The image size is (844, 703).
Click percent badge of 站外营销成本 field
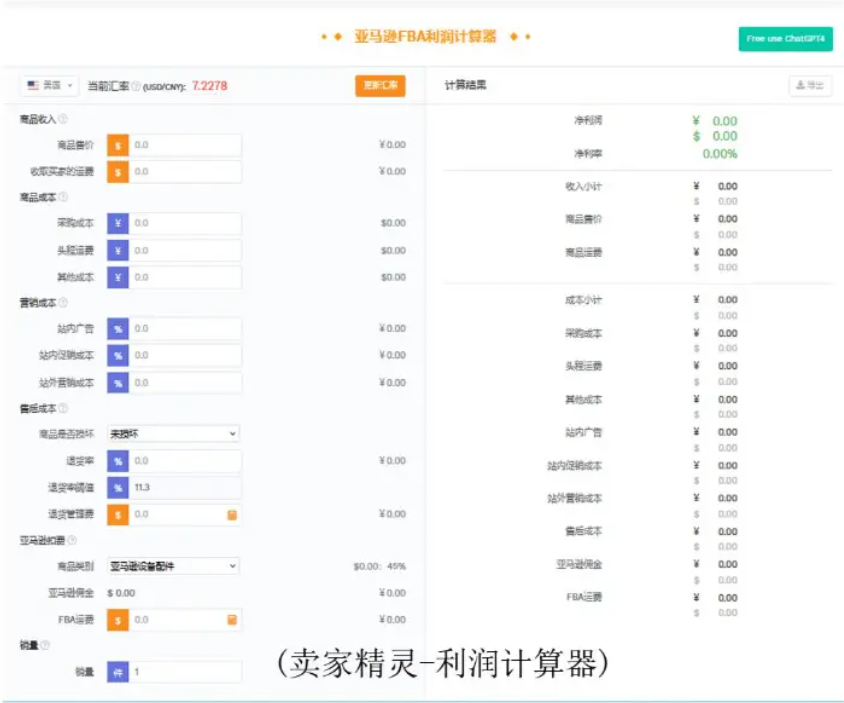118,383
